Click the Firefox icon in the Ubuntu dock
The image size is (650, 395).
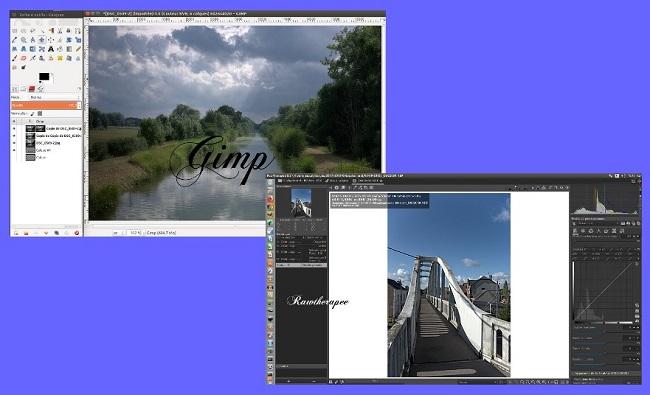[270, 199]
